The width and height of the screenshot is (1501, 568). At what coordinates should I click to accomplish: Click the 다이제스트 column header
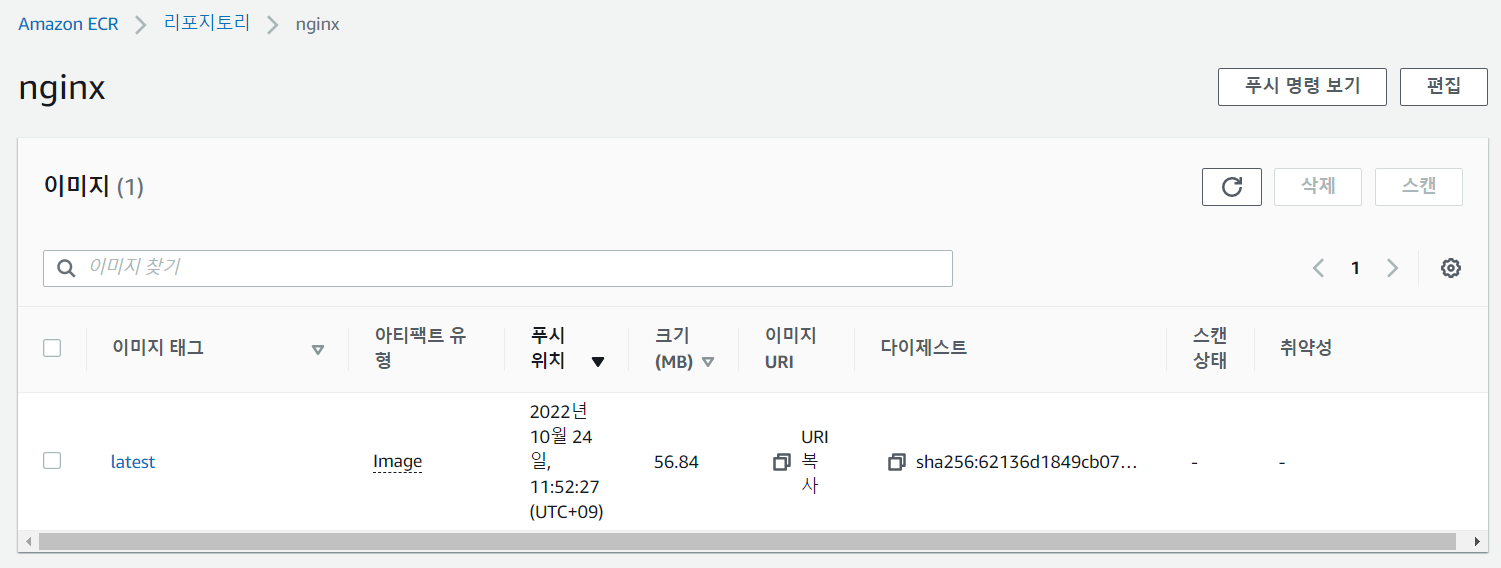(924, 348)
